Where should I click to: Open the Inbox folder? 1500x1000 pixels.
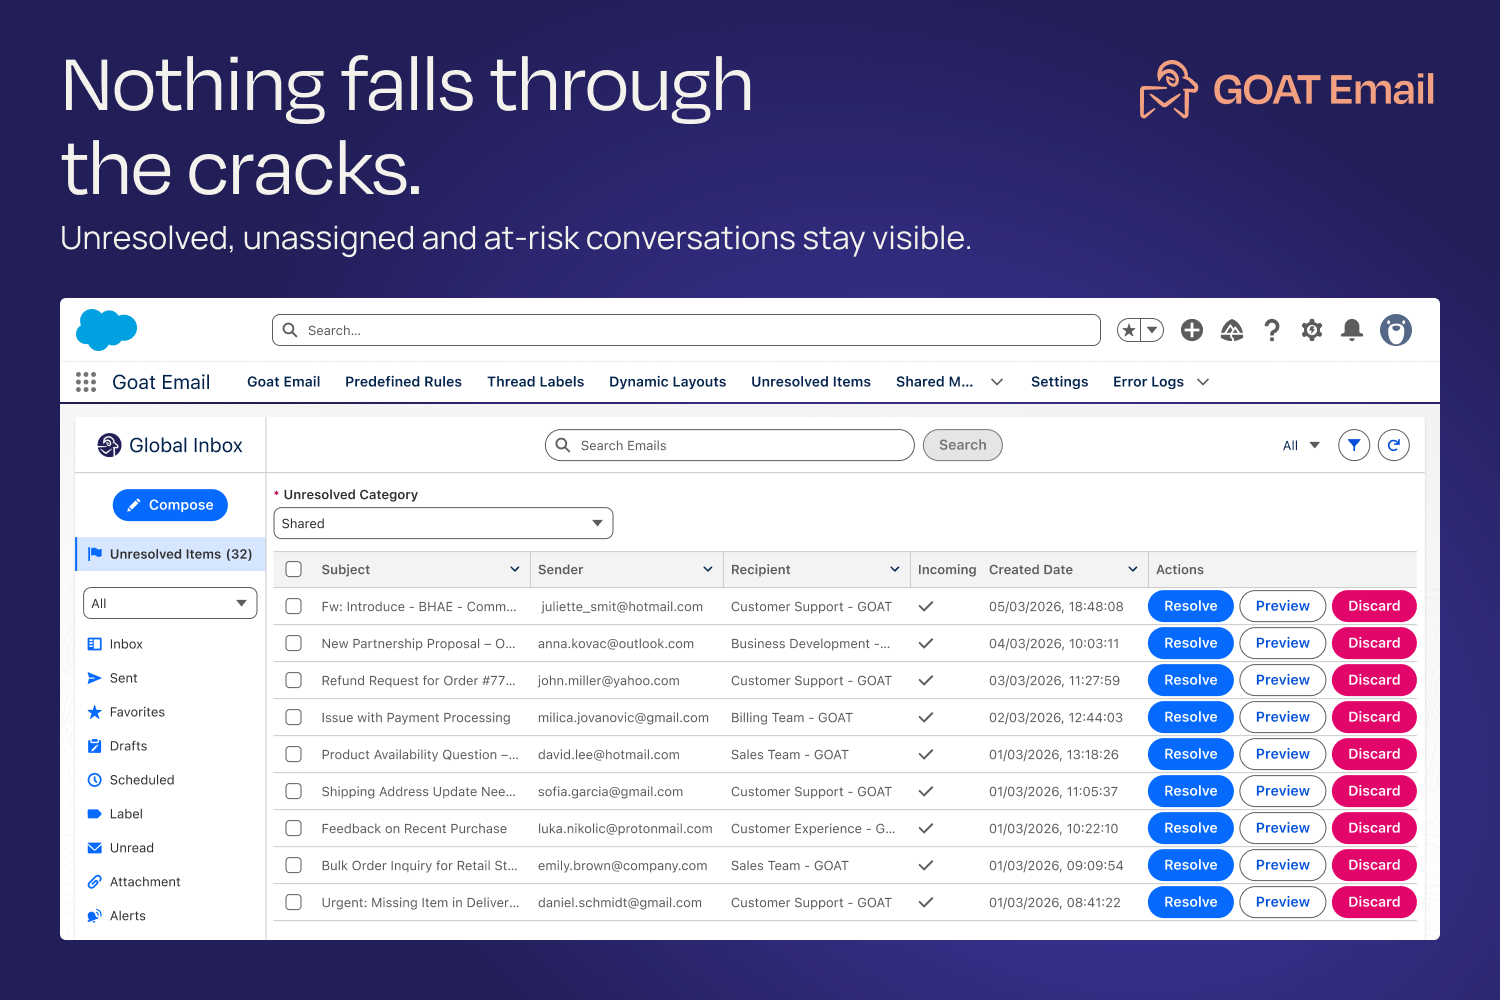pyautogui.click(x=126, y=644)
